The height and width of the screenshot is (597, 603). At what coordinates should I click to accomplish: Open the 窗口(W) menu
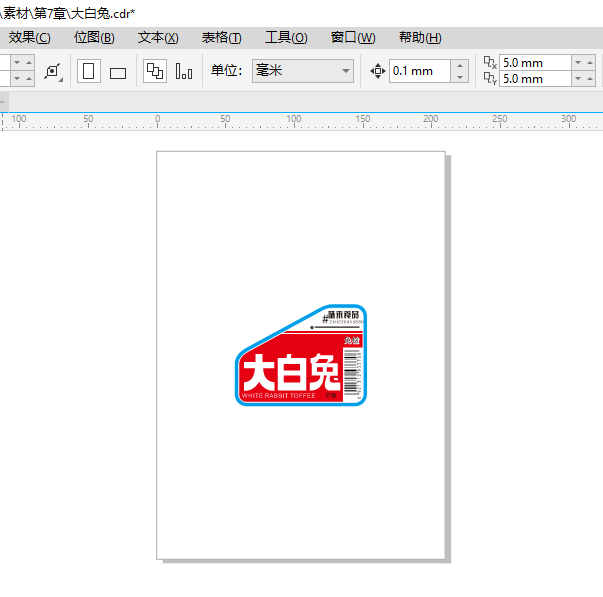point(353,38)
